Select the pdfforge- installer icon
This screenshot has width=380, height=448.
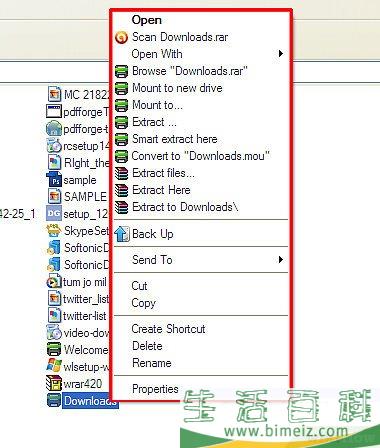click(x=54, y=129)
